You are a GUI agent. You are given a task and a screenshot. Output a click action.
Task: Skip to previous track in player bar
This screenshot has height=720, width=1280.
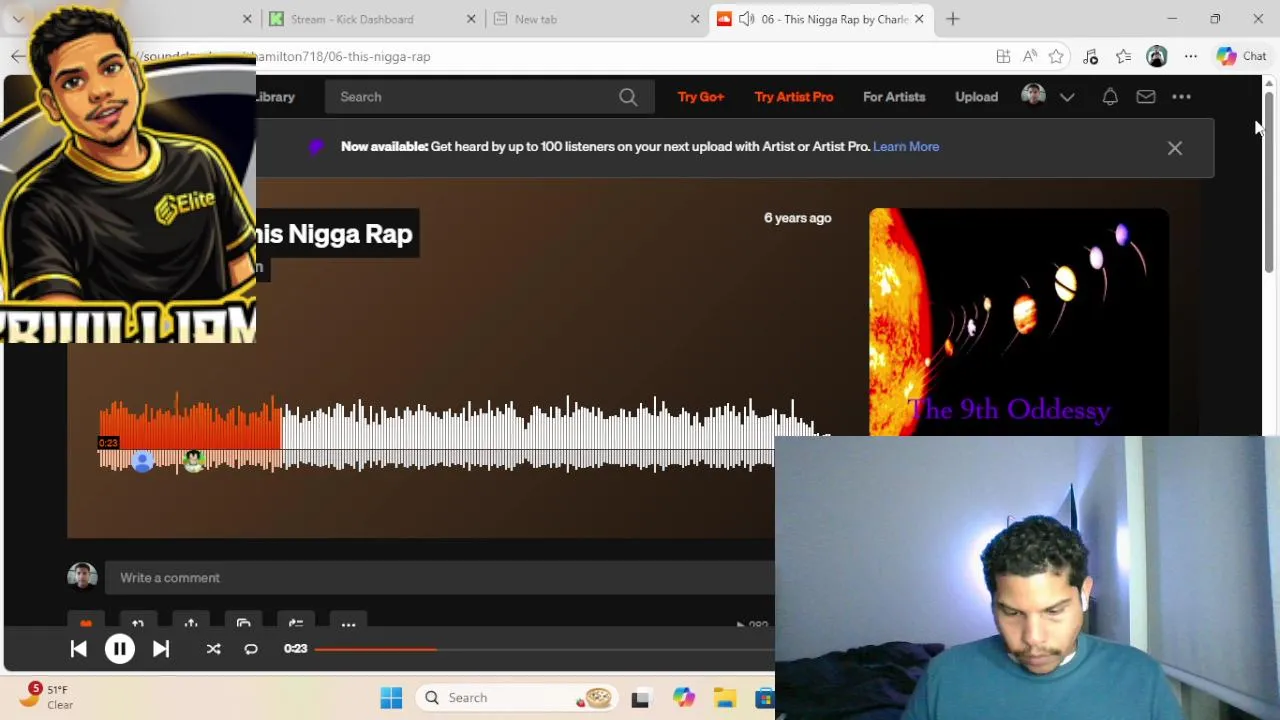[x=78, y=649]
